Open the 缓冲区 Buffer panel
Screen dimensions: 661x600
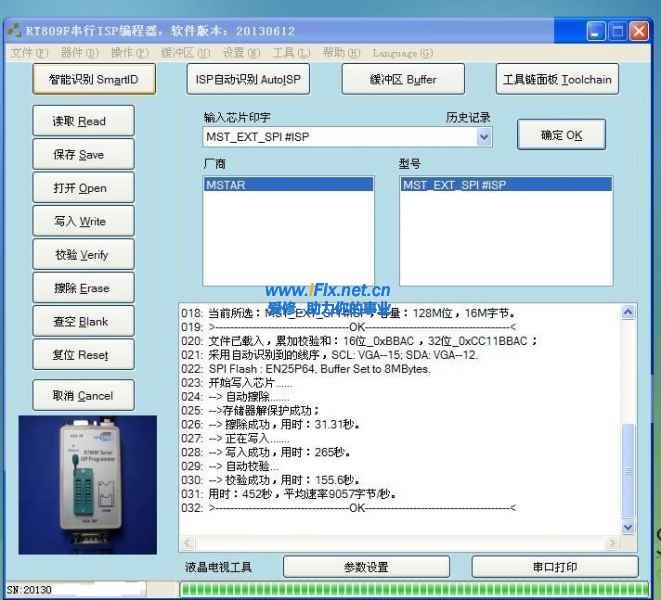tap(403, 79)
